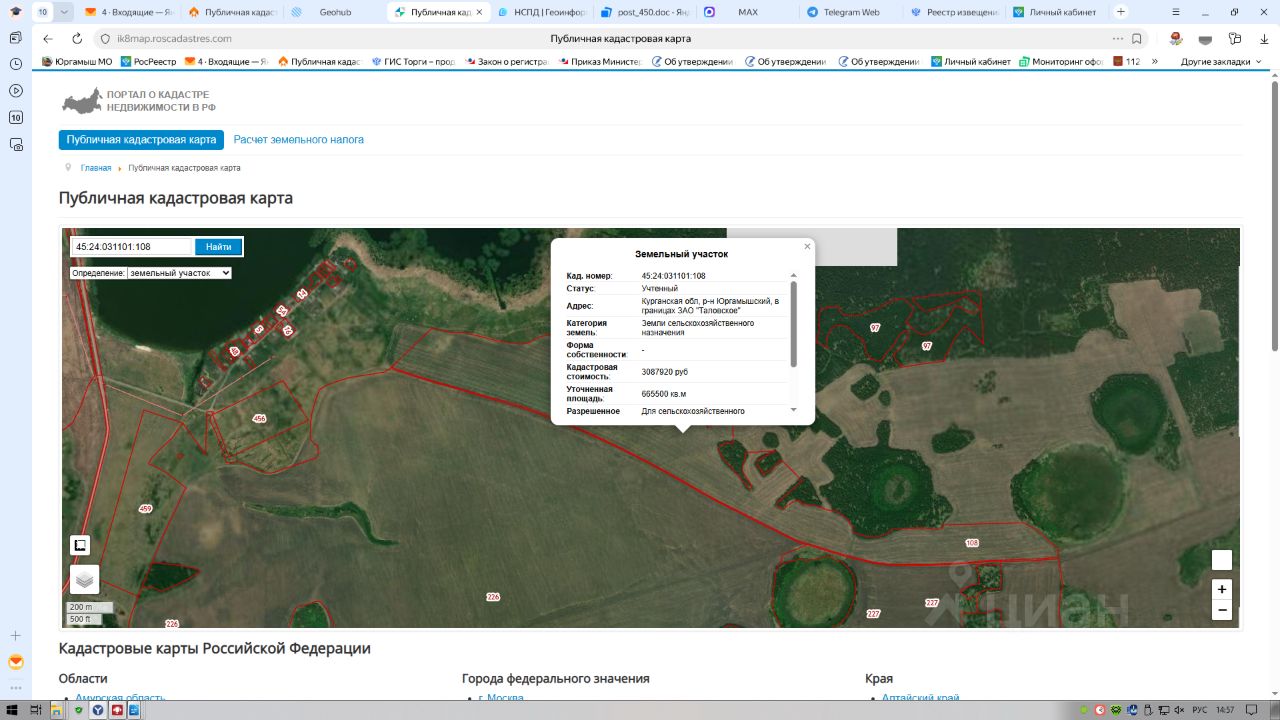Click the Найти search button

[218, 247]
